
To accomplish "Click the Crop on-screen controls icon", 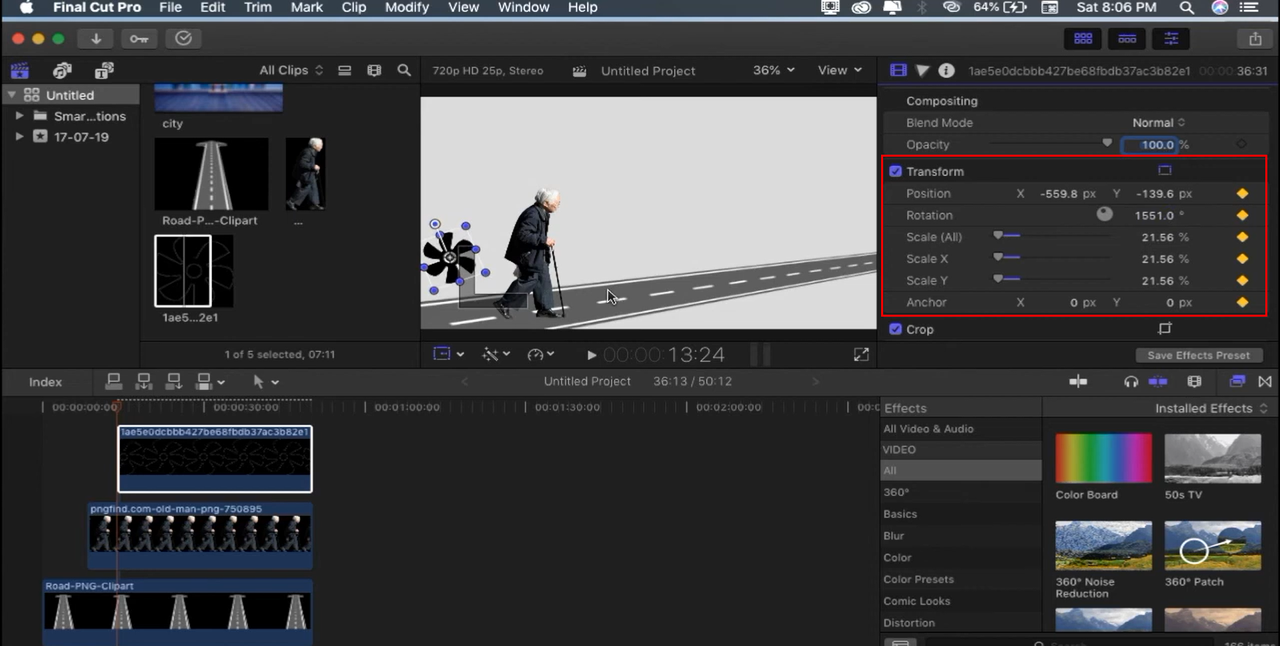I will coord(1164,329).
